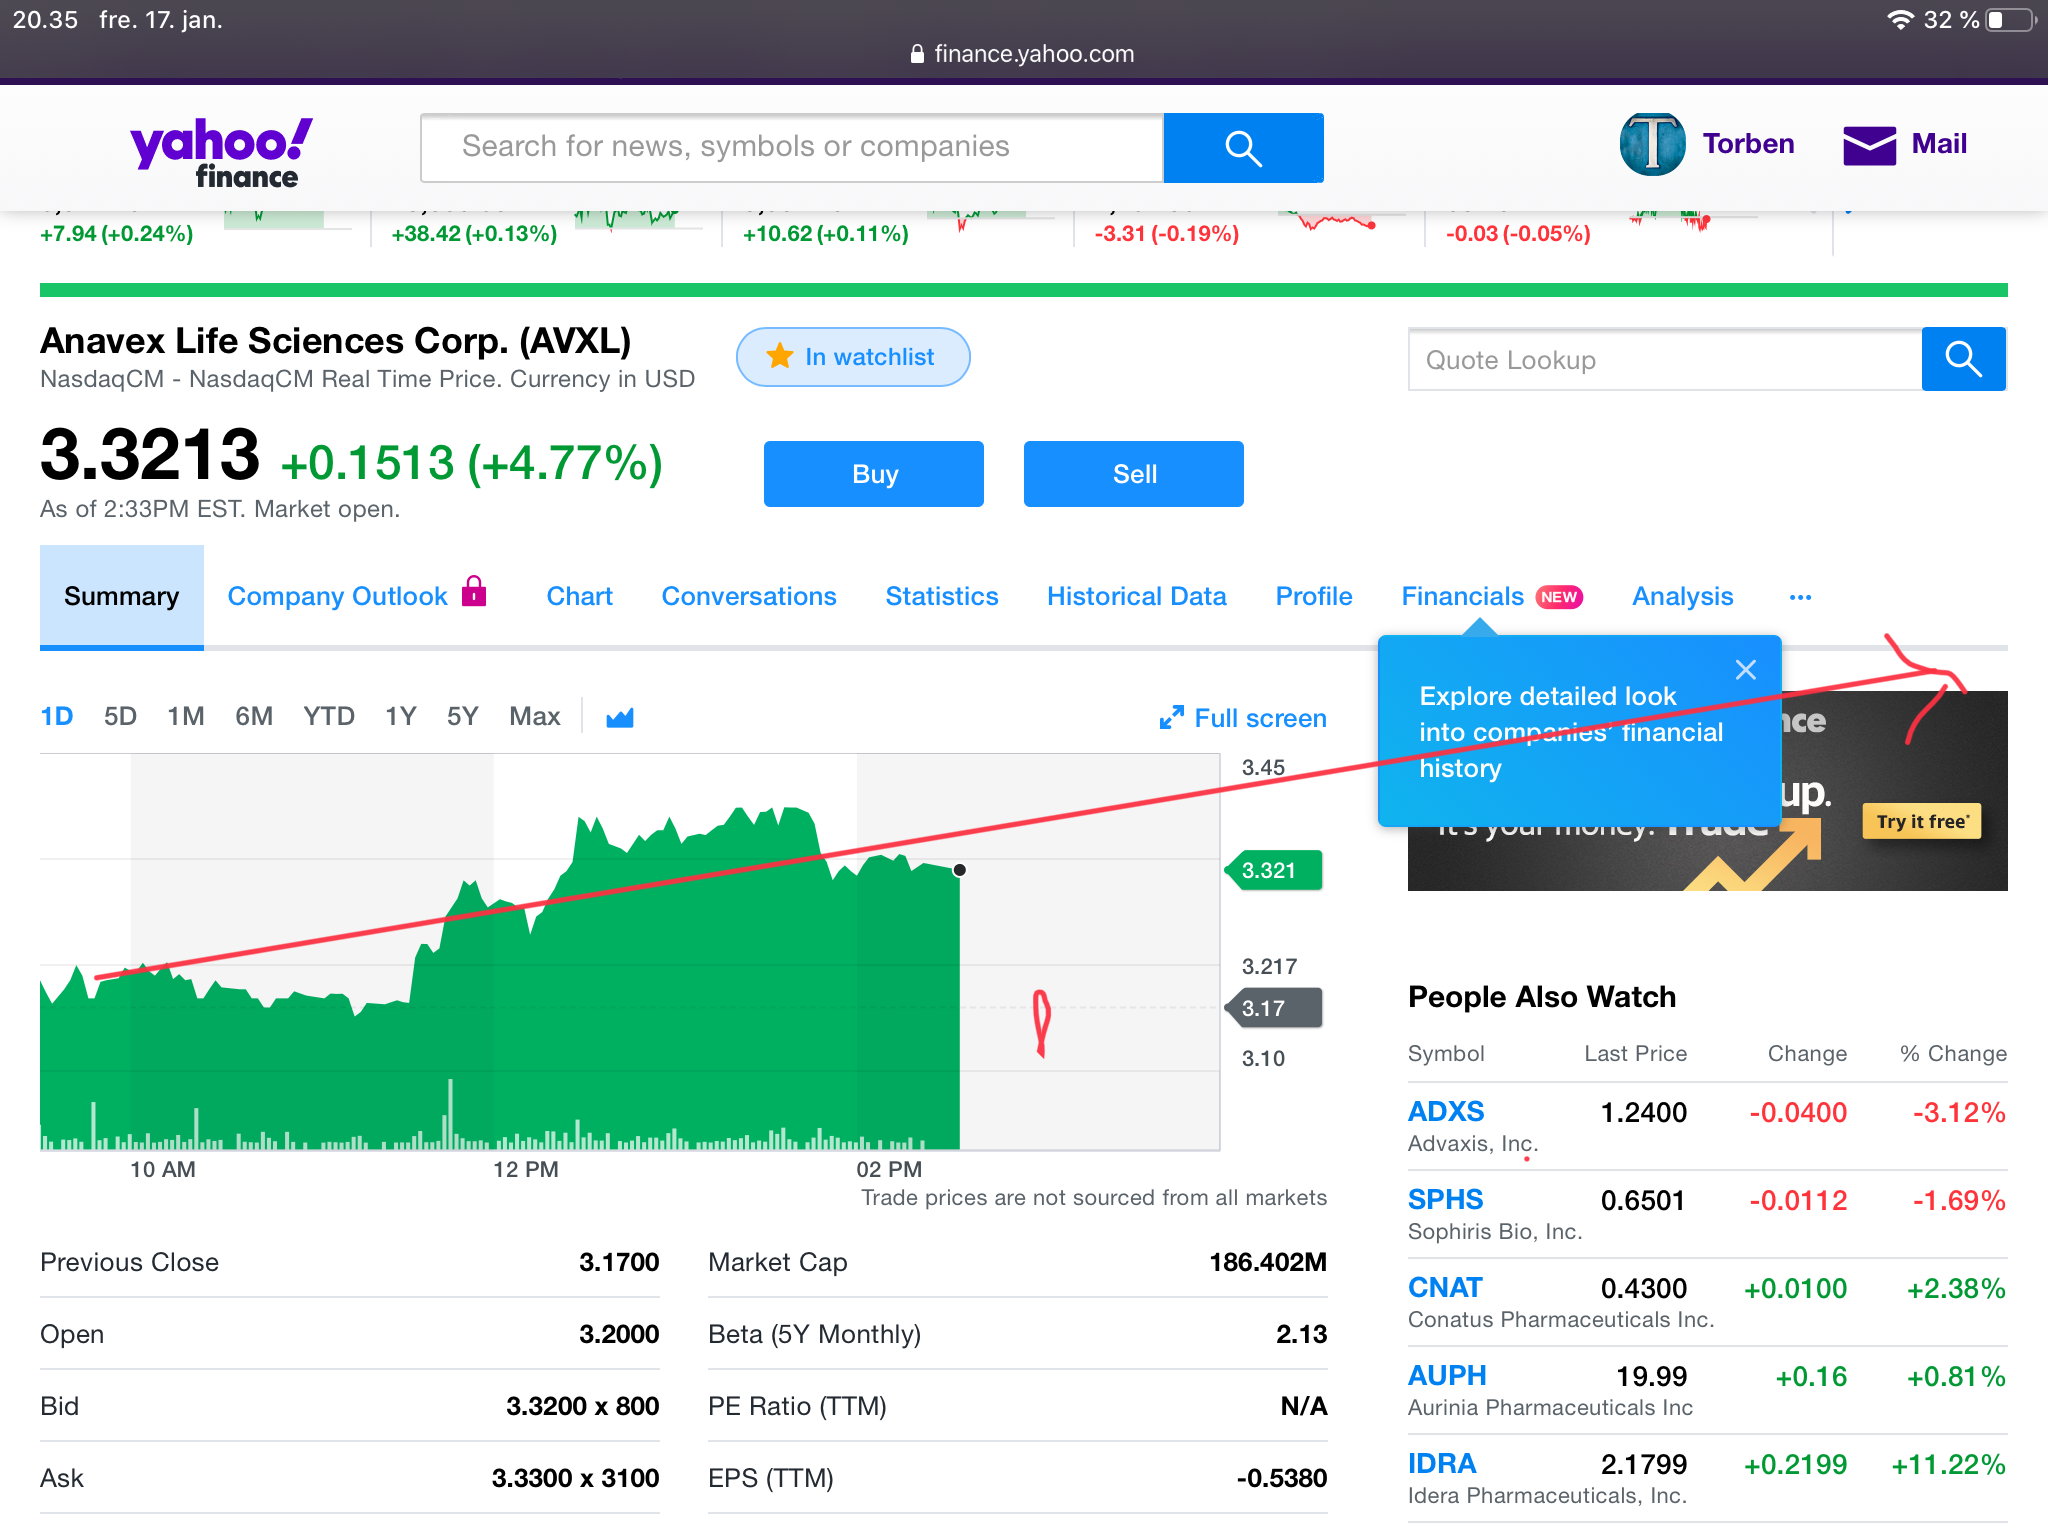This screenshot has width=2048, height=1536.
Task: Click the blue search magnifier button
Action: 1243,148
